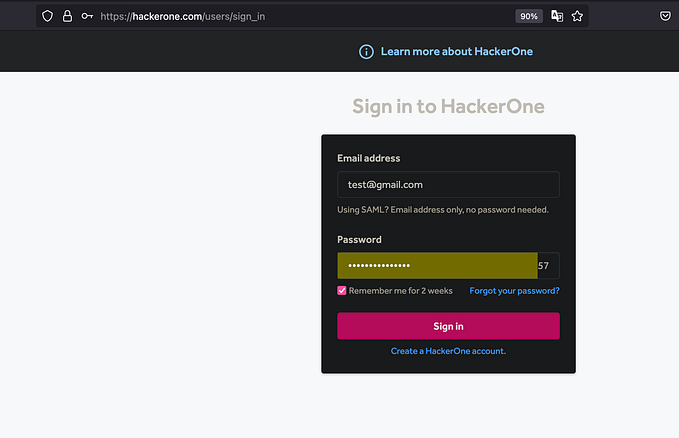This screenshot has height=438, width=679.
Task: Click the Sign in to HackerOne heading
Action: point(448,107)
